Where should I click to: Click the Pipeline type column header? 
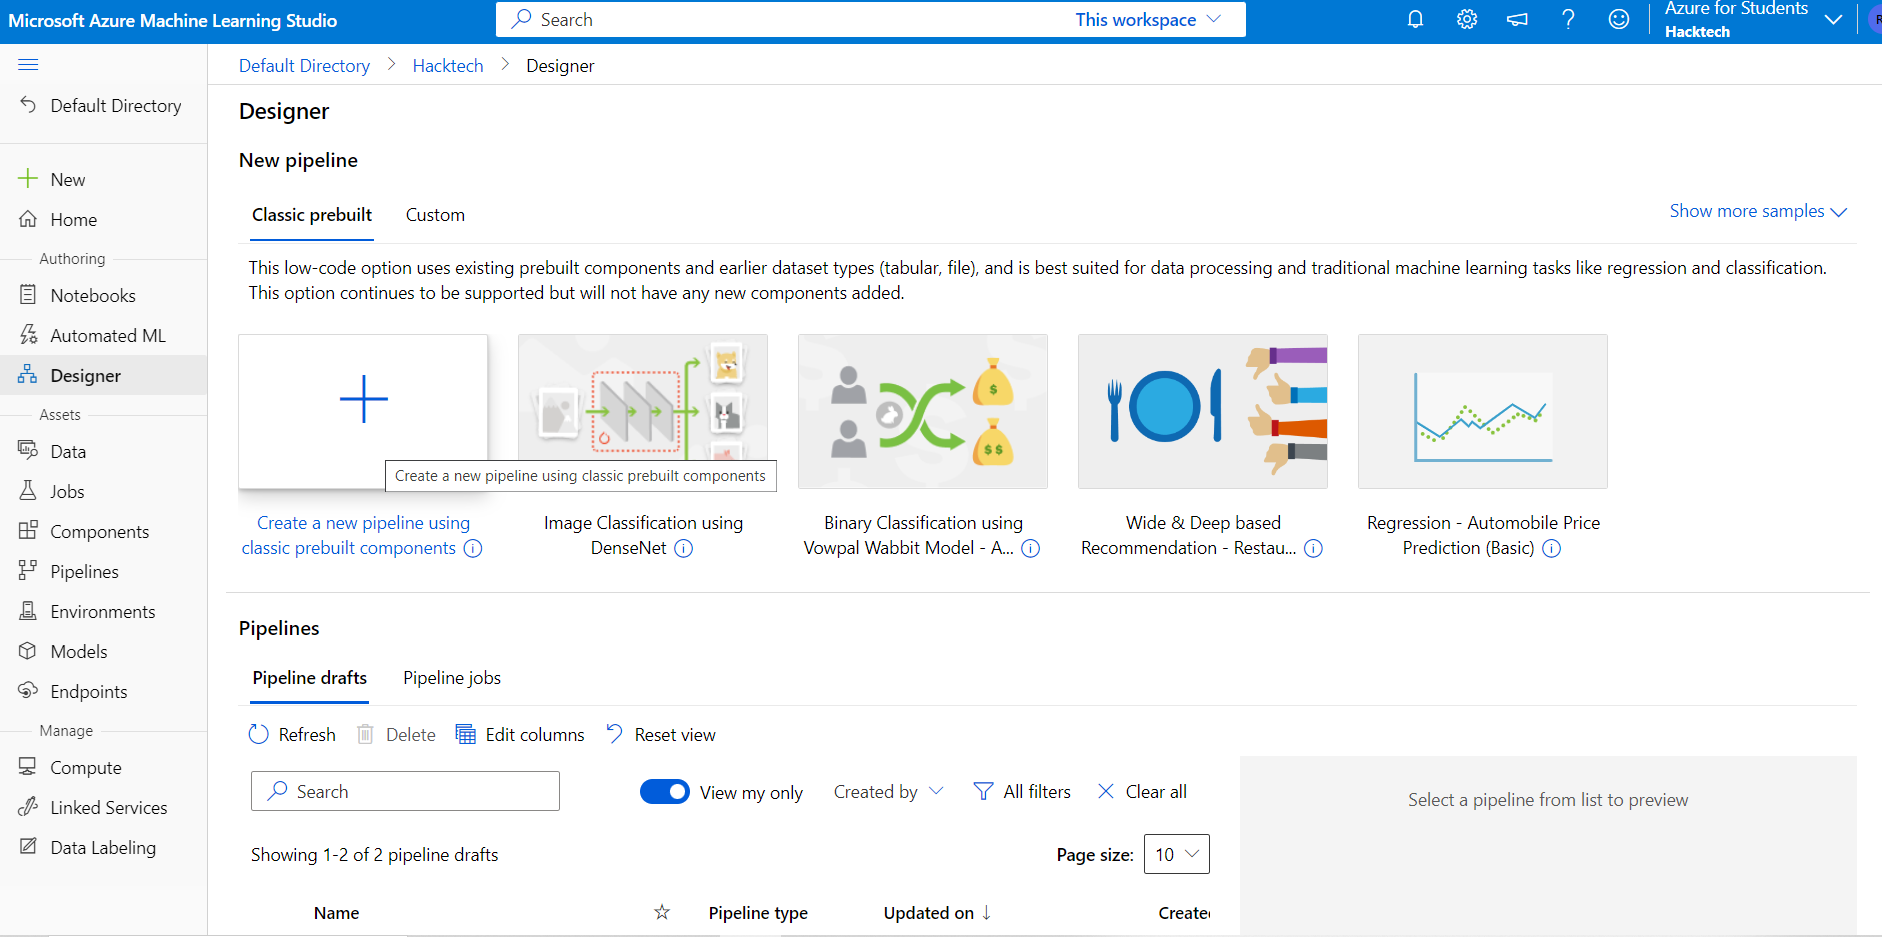(758, 913)
